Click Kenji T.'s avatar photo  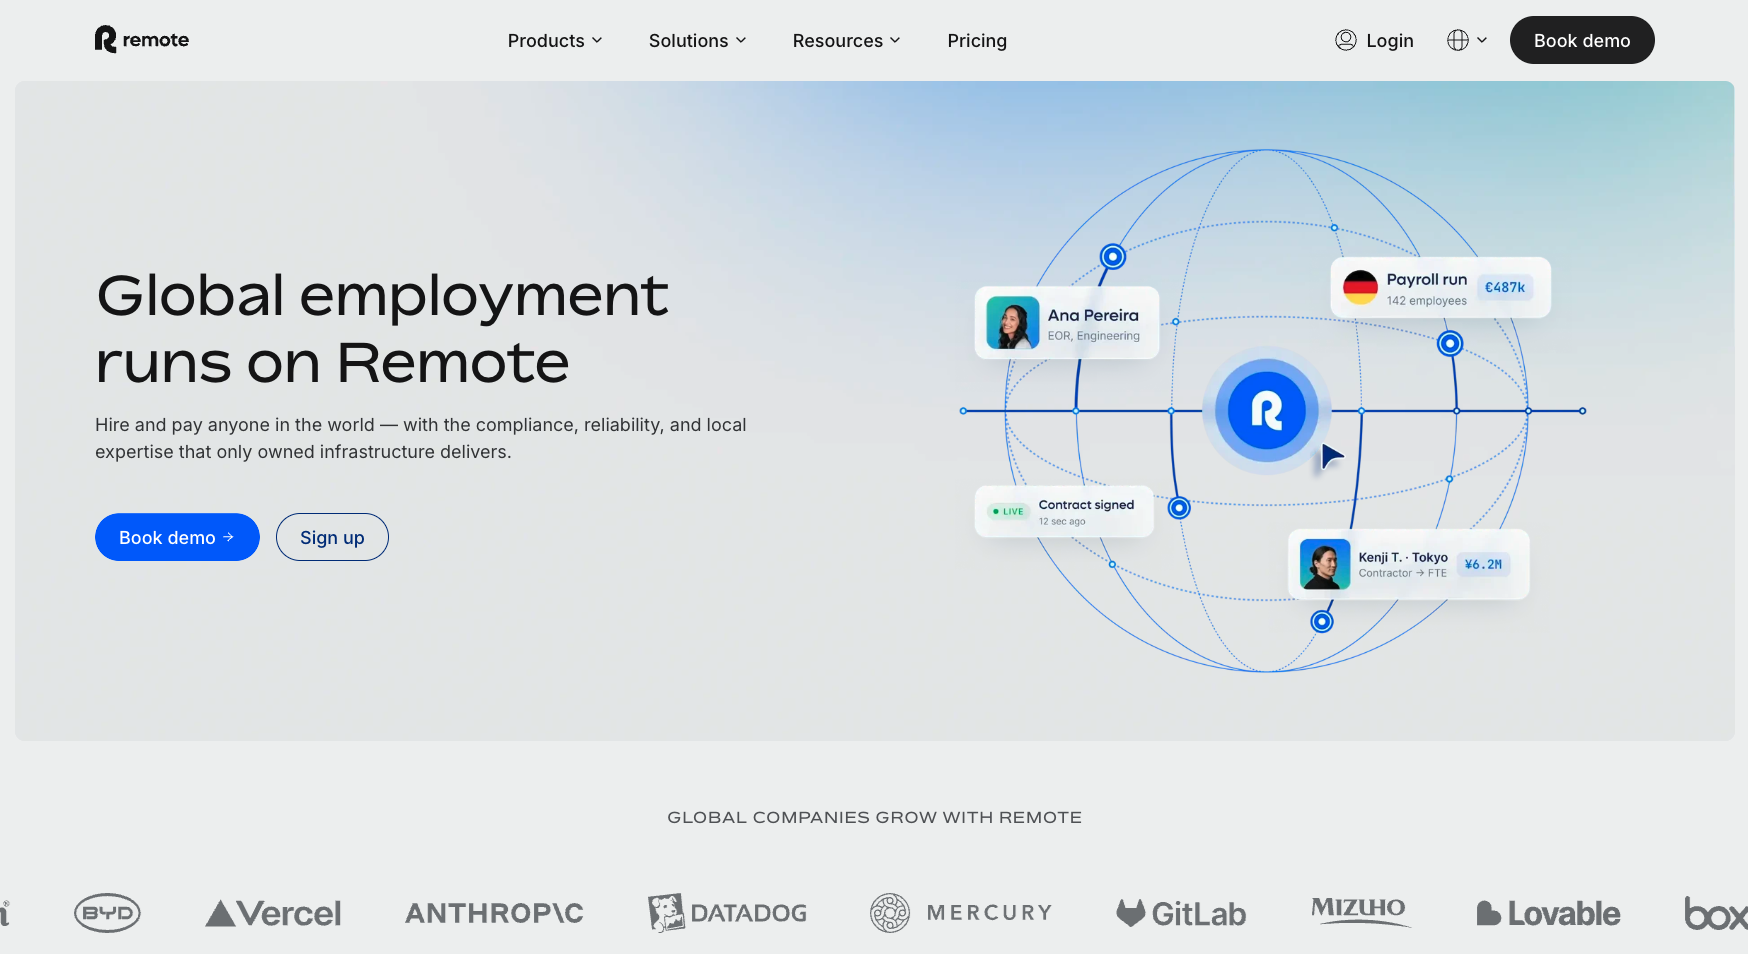[x=1325, y=564]
